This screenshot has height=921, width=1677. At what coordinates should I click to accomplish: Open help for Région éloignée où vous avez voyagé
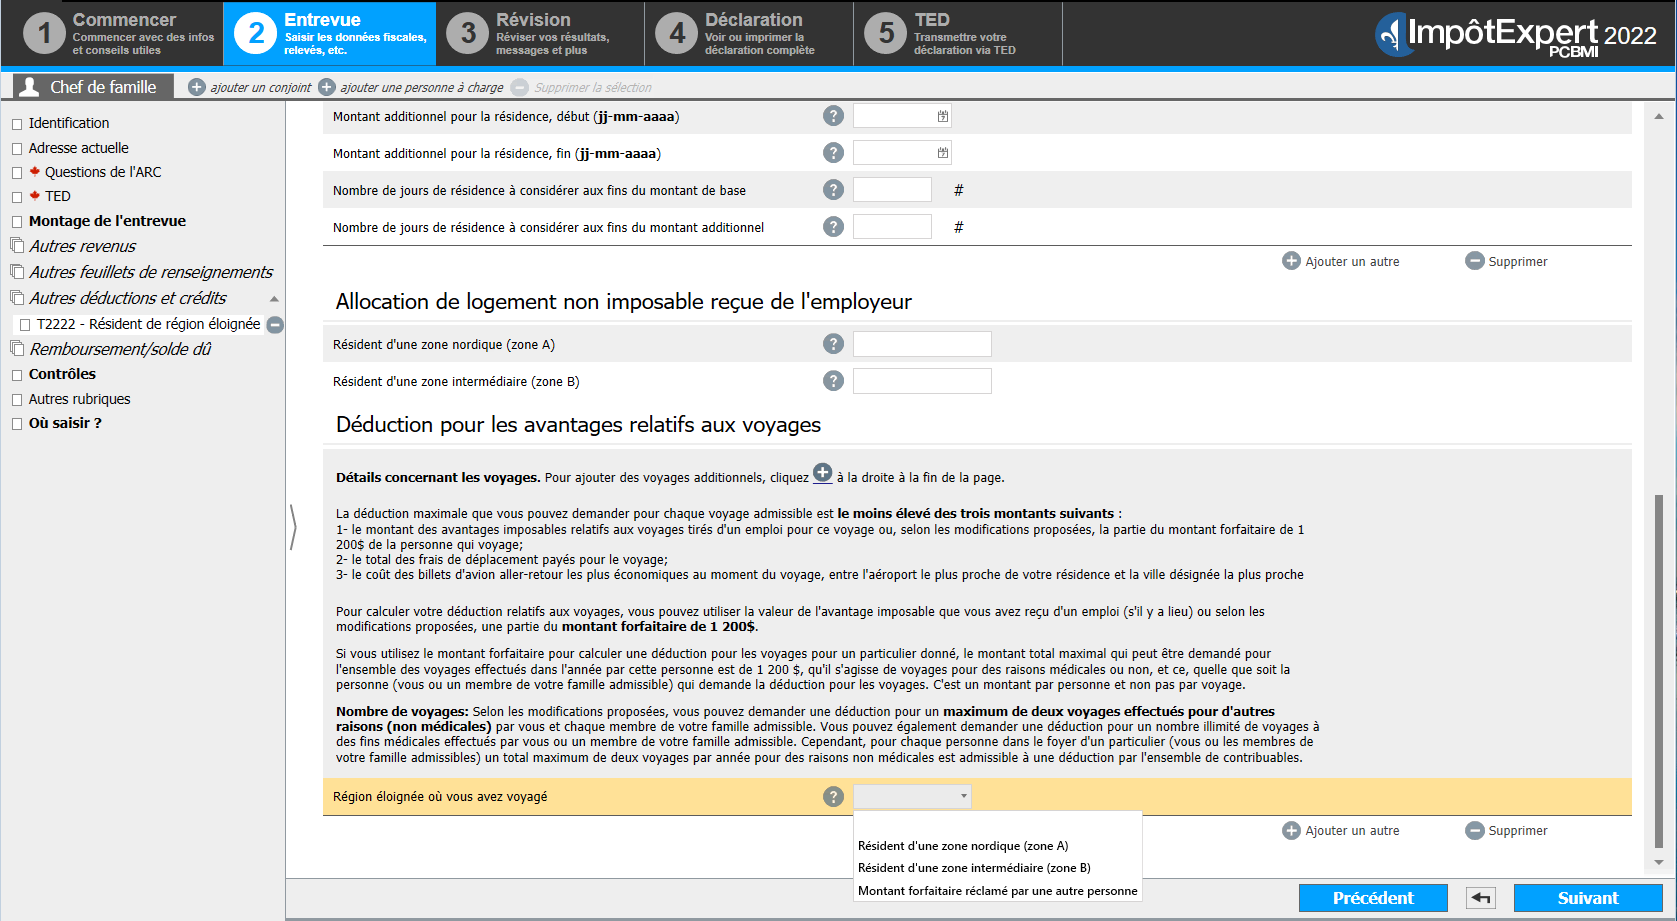pos(833,797)
